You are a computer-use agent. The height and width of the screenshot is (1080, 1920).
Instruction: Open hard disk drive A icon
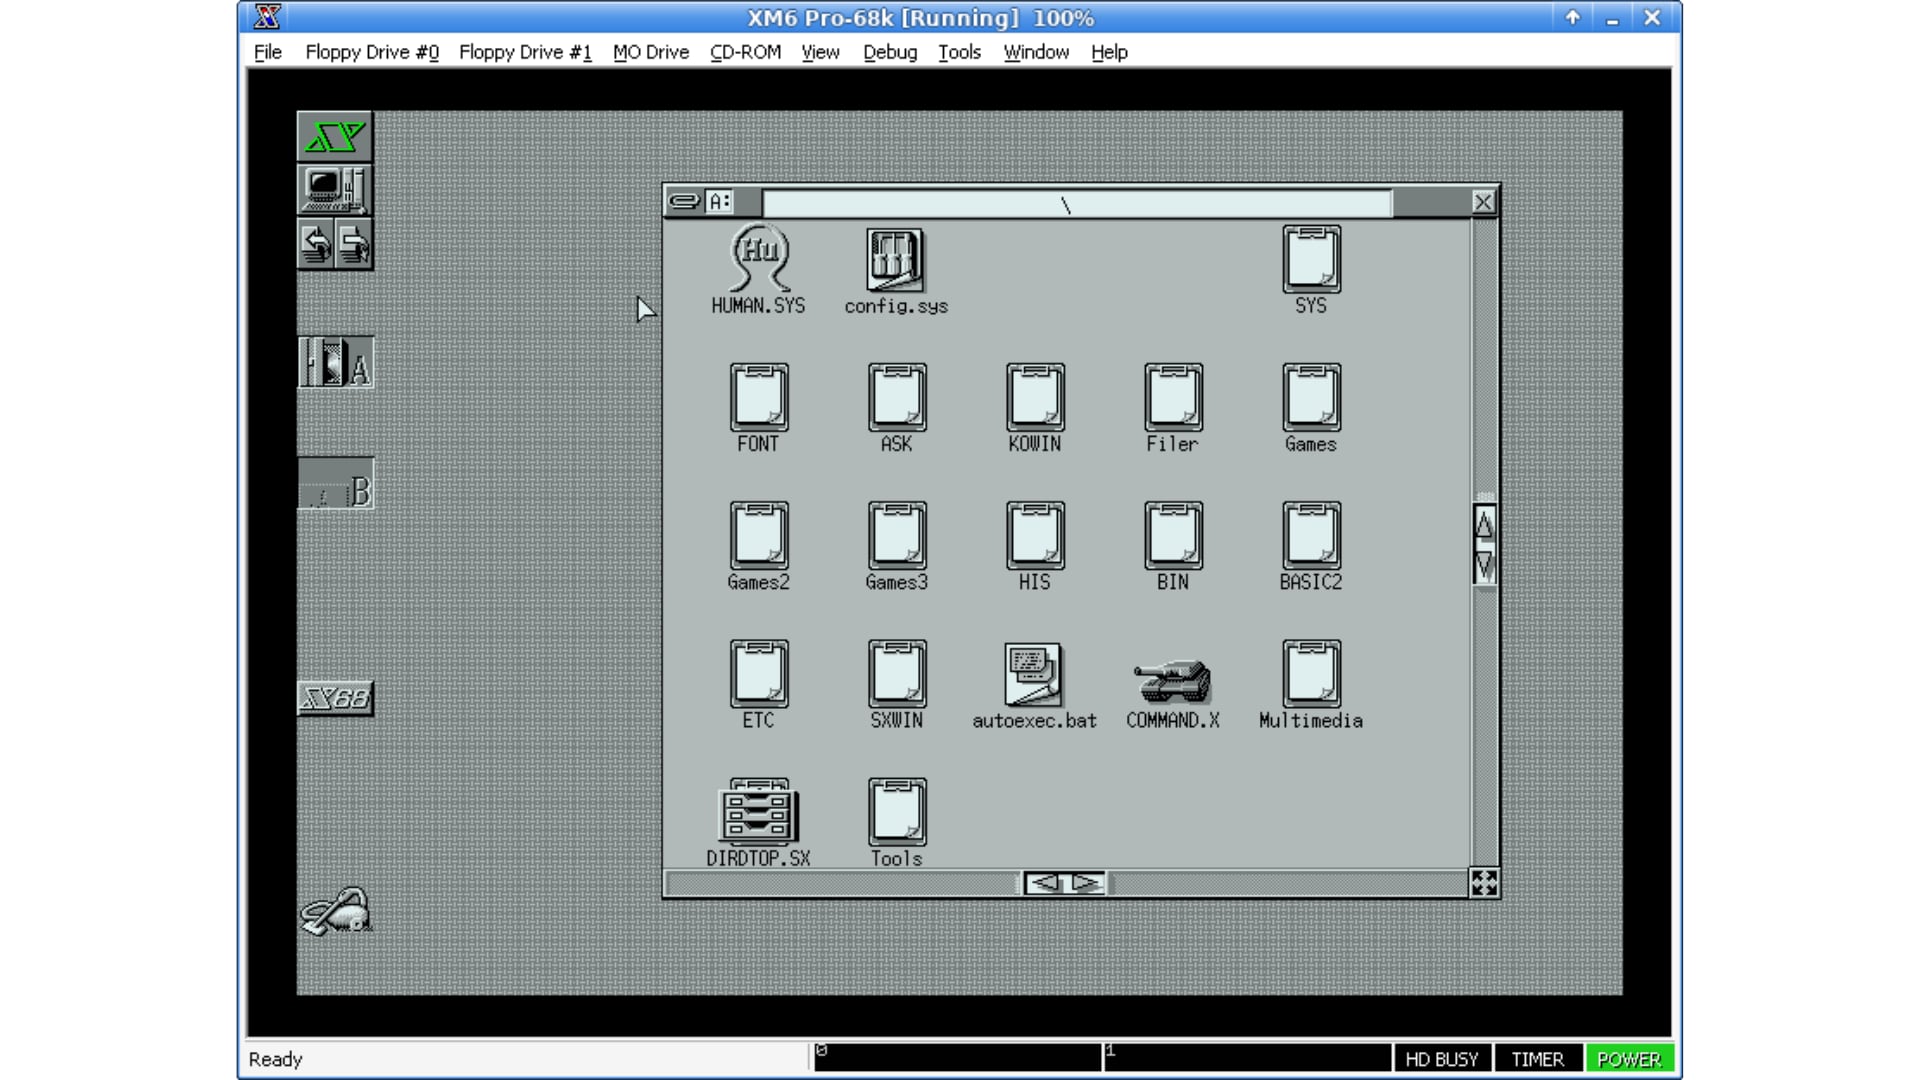[x=336, y=362]
